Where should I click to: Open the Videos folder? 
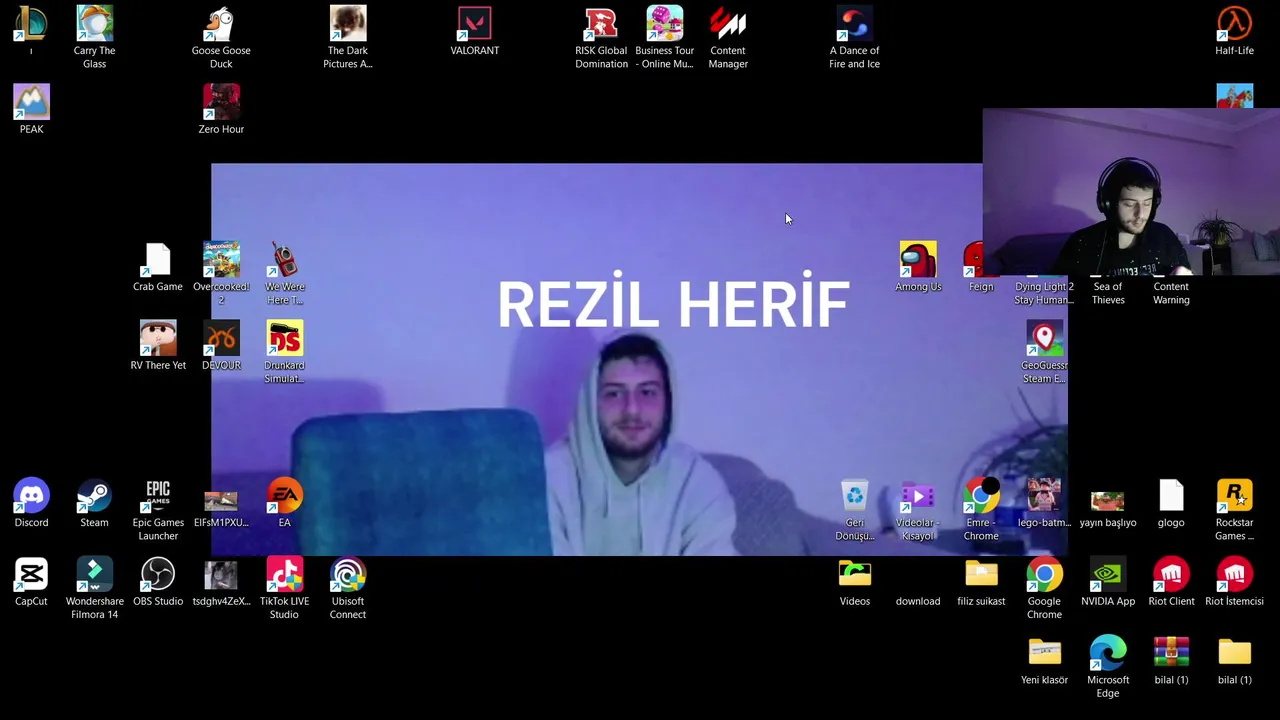854,575
